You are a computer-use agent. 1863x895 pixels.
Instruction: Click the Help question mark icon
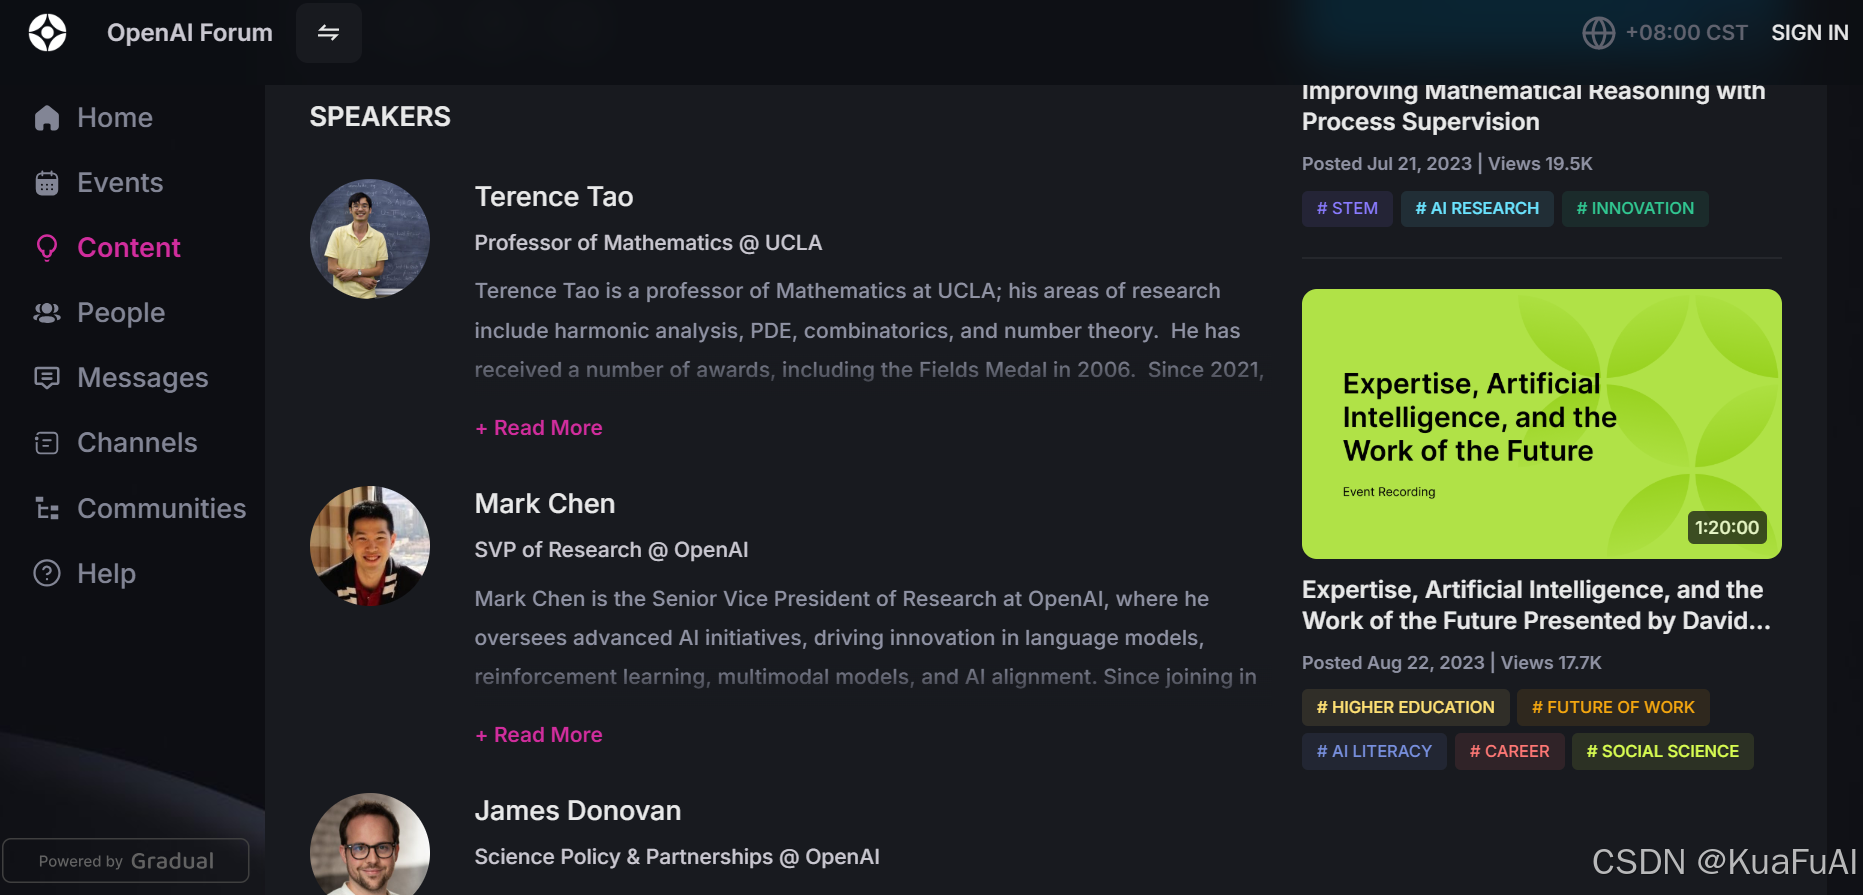pyautogui.click(x=47, y=573)
